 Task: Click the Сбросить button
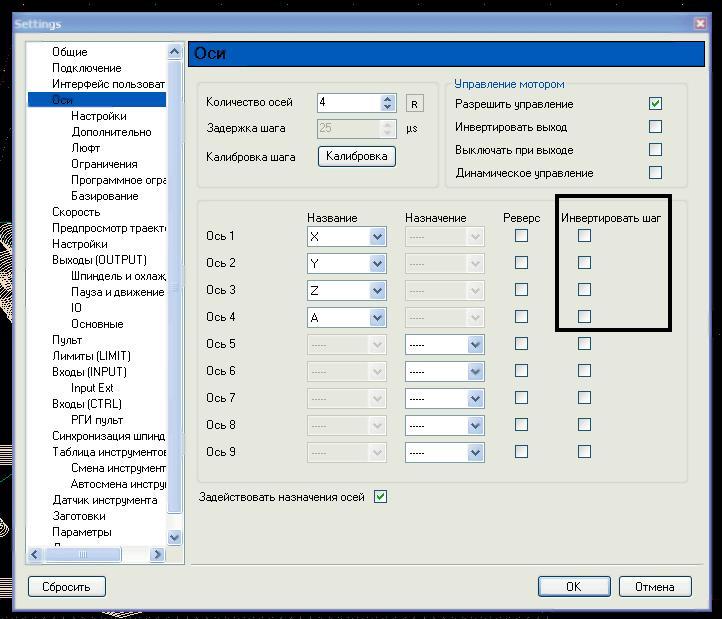66,587
